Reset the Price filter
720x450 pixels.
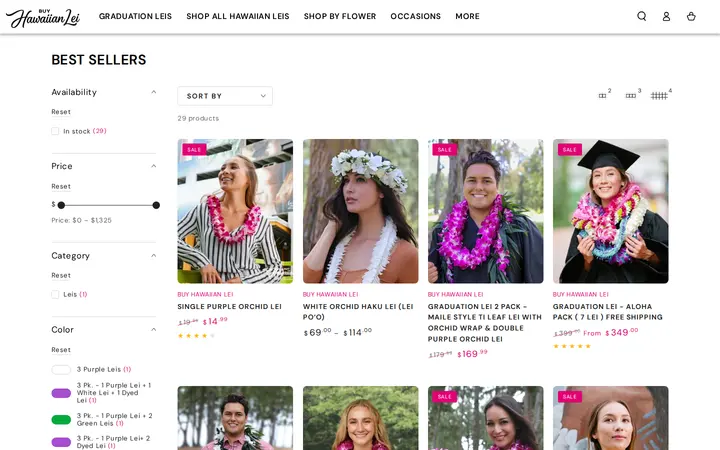pos(61,186)
